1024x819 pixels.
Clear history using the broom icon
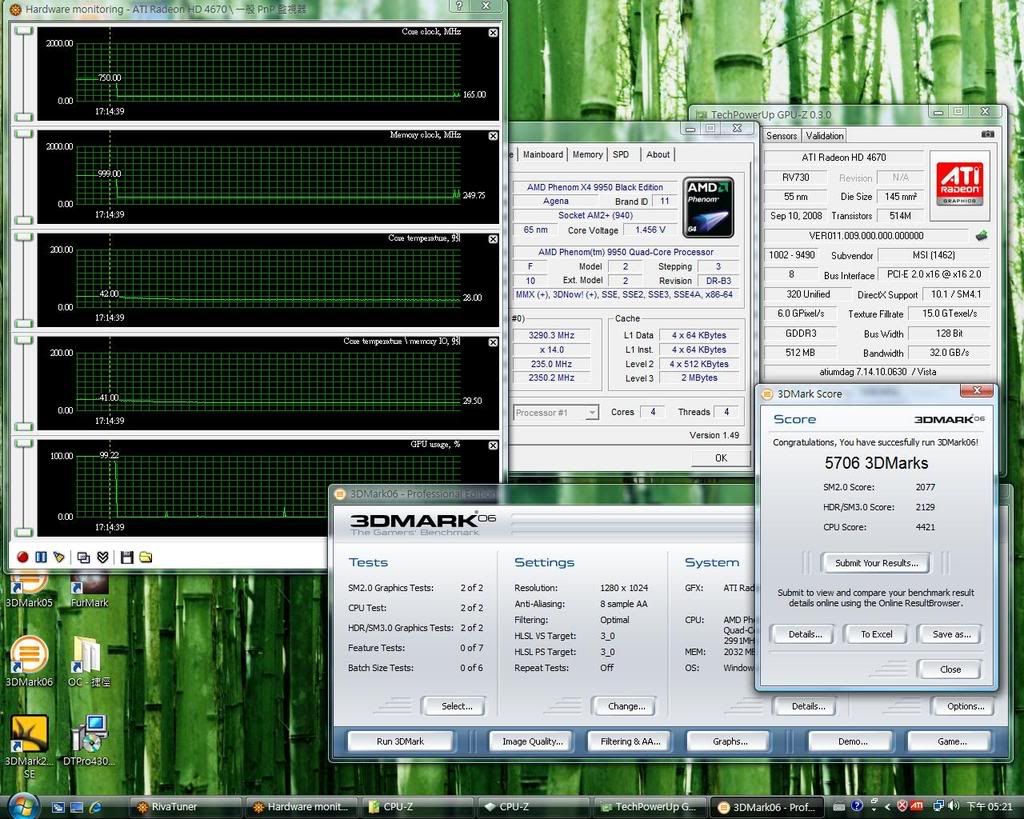(59, 557)
